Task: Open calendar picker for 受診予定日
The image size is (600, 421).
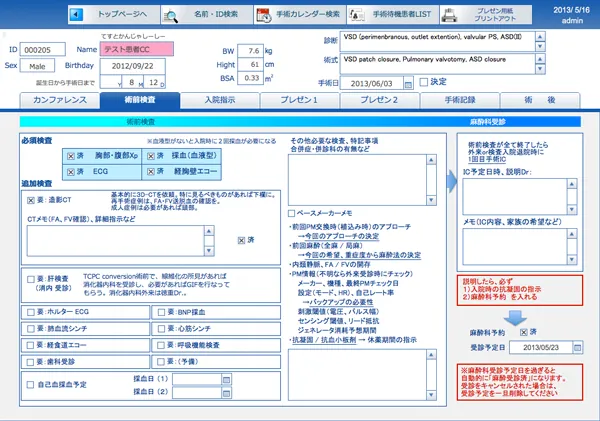Action: (577, 348)
